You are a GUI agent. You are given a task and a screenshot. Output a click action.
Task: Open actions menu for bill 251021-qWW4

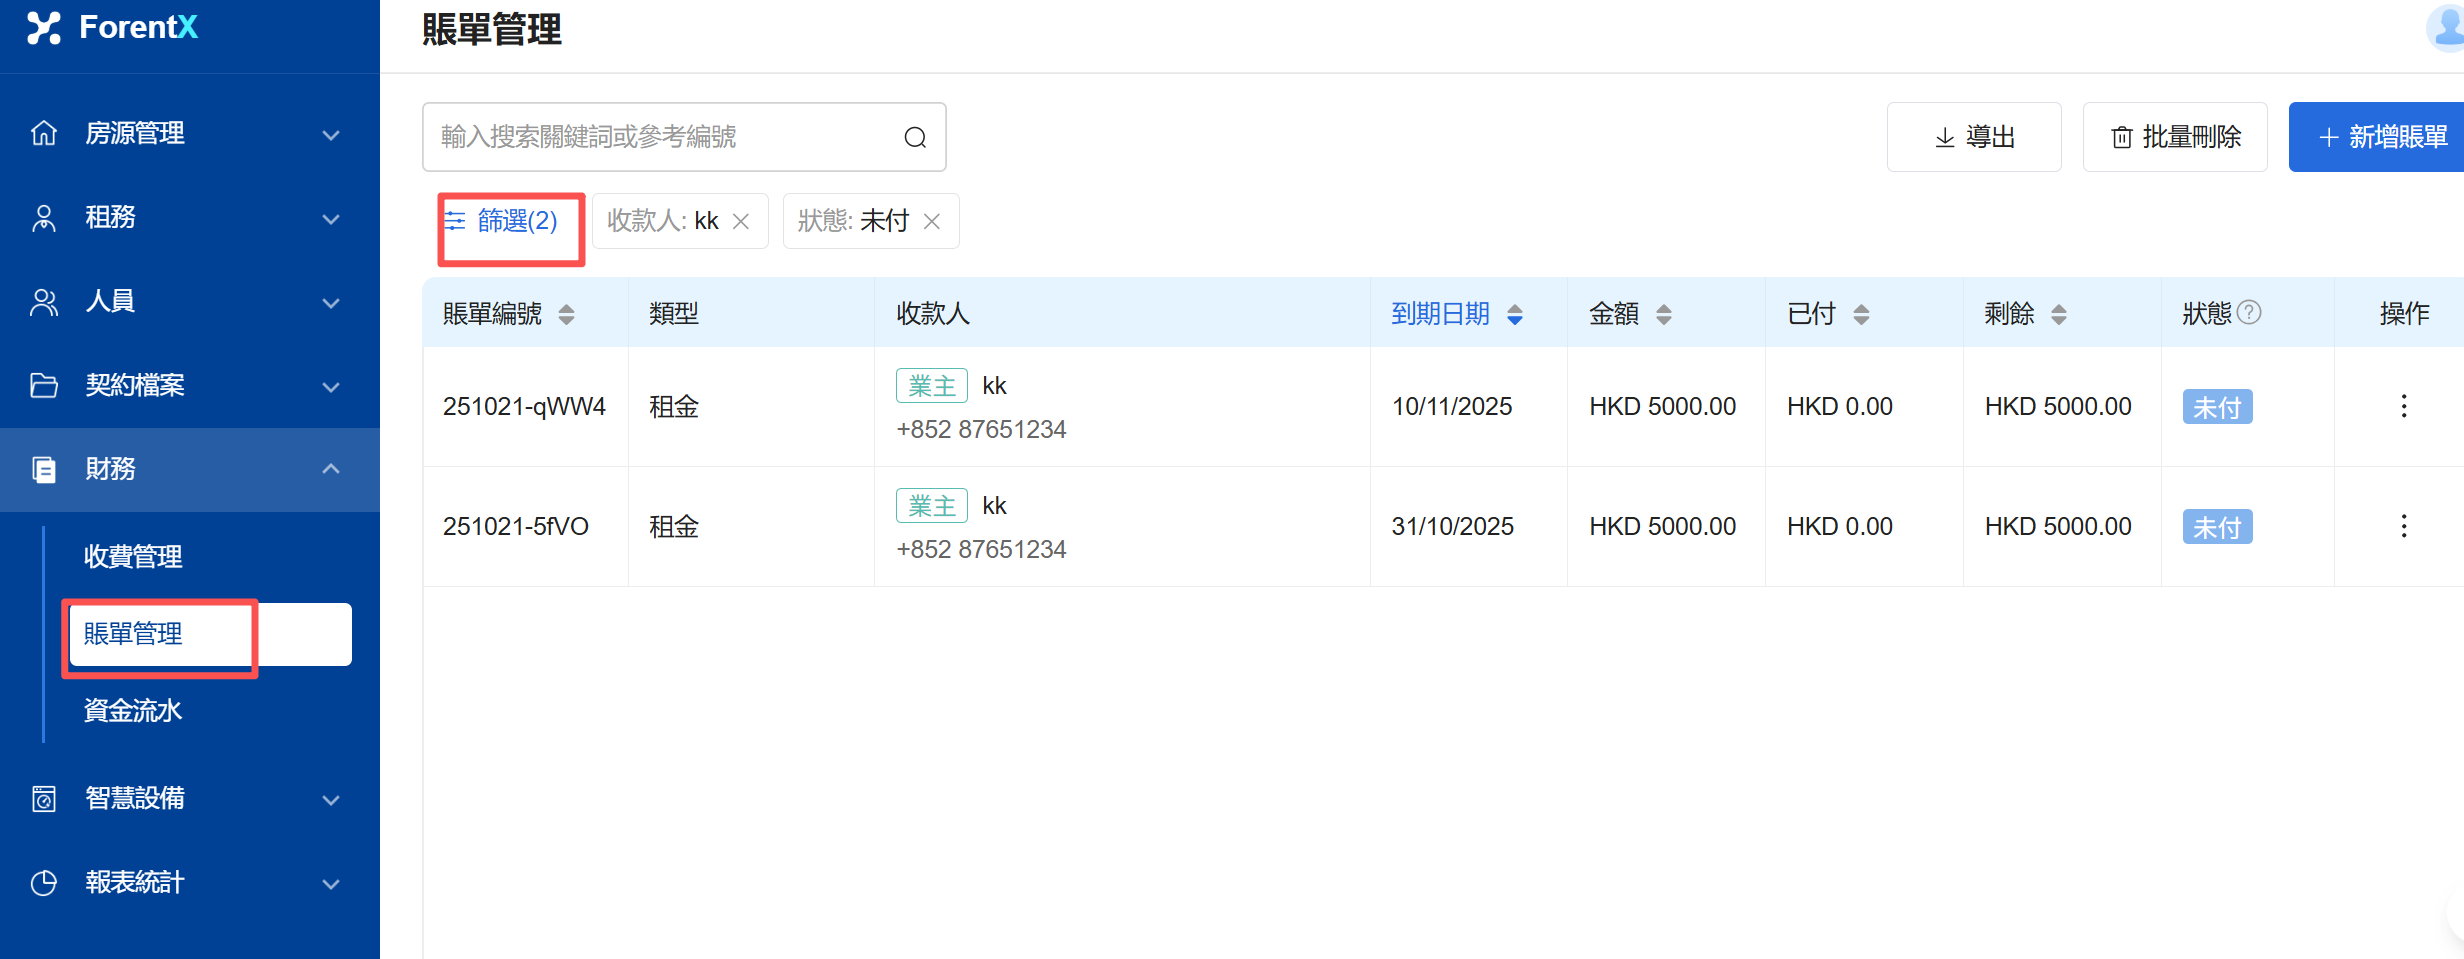pyautogui.click(x=2403, y=406)
